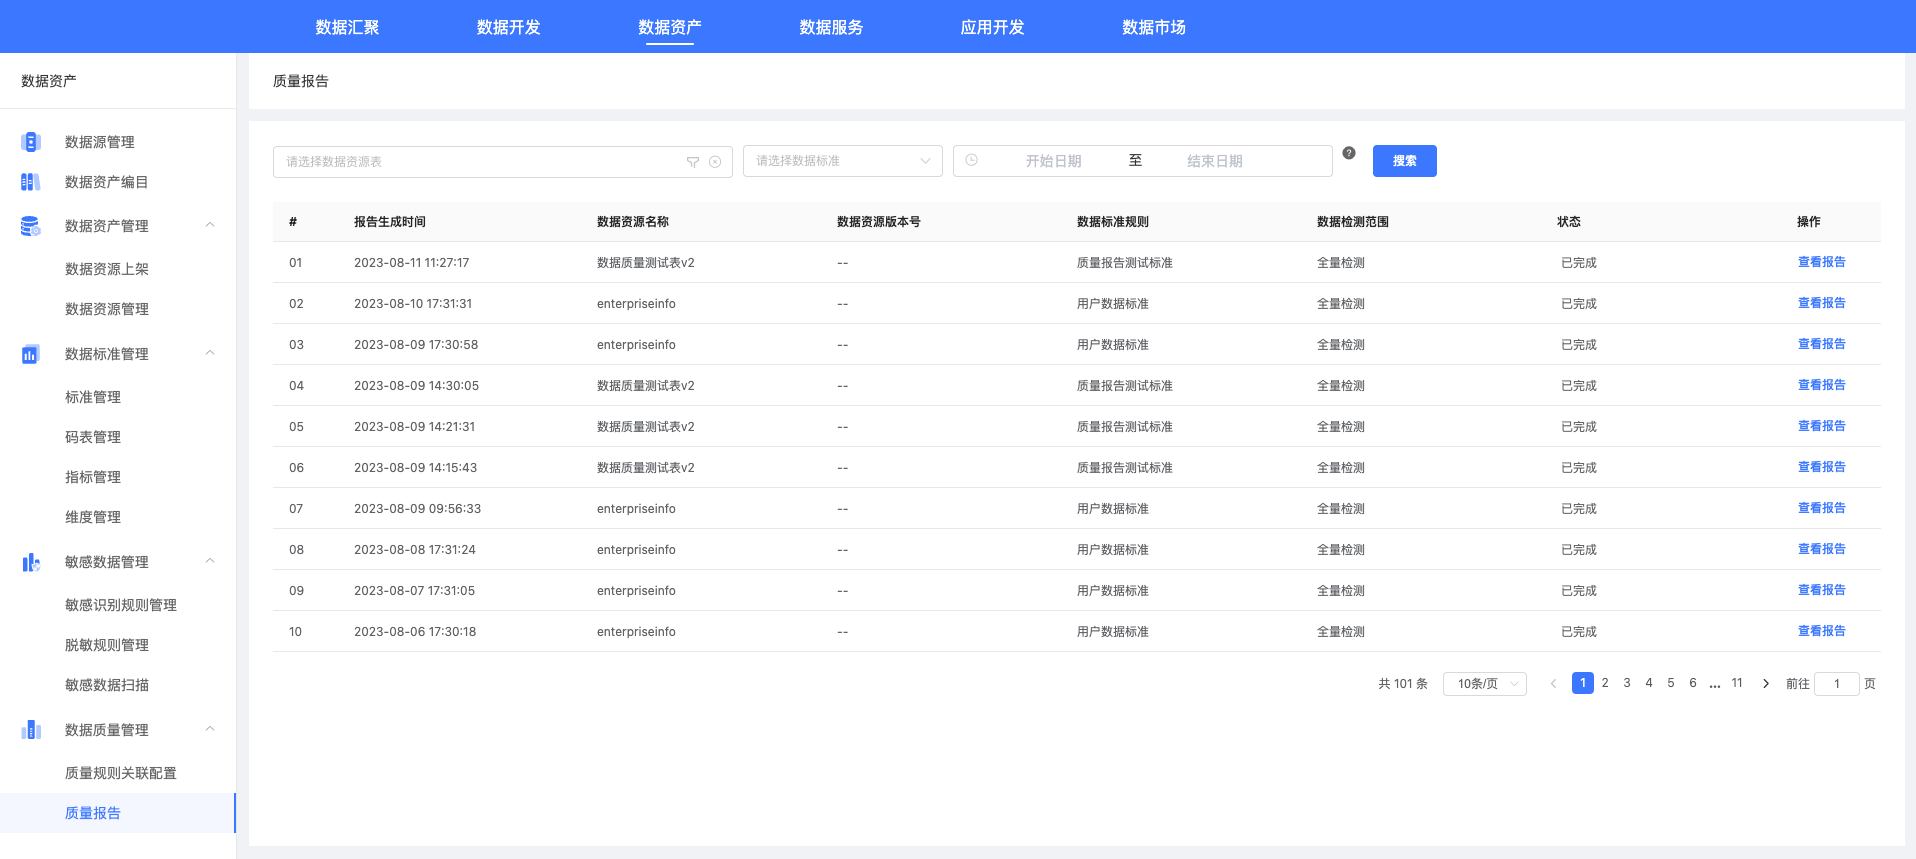
Task: Click the 数据源管理 sidebar icon
Action: [x=31, y=142]
